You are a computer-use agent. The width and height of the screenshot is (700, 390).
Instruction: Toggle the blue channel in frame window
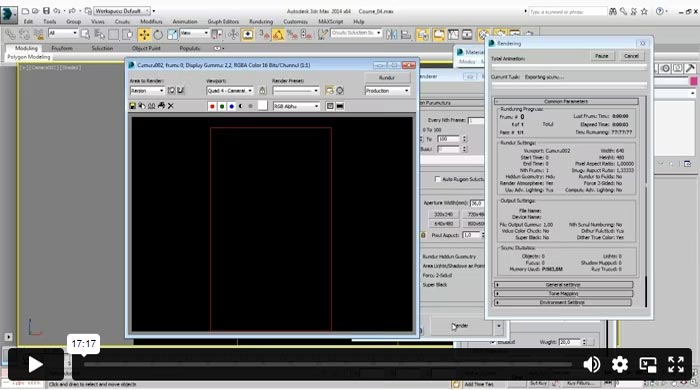(231, 106)
